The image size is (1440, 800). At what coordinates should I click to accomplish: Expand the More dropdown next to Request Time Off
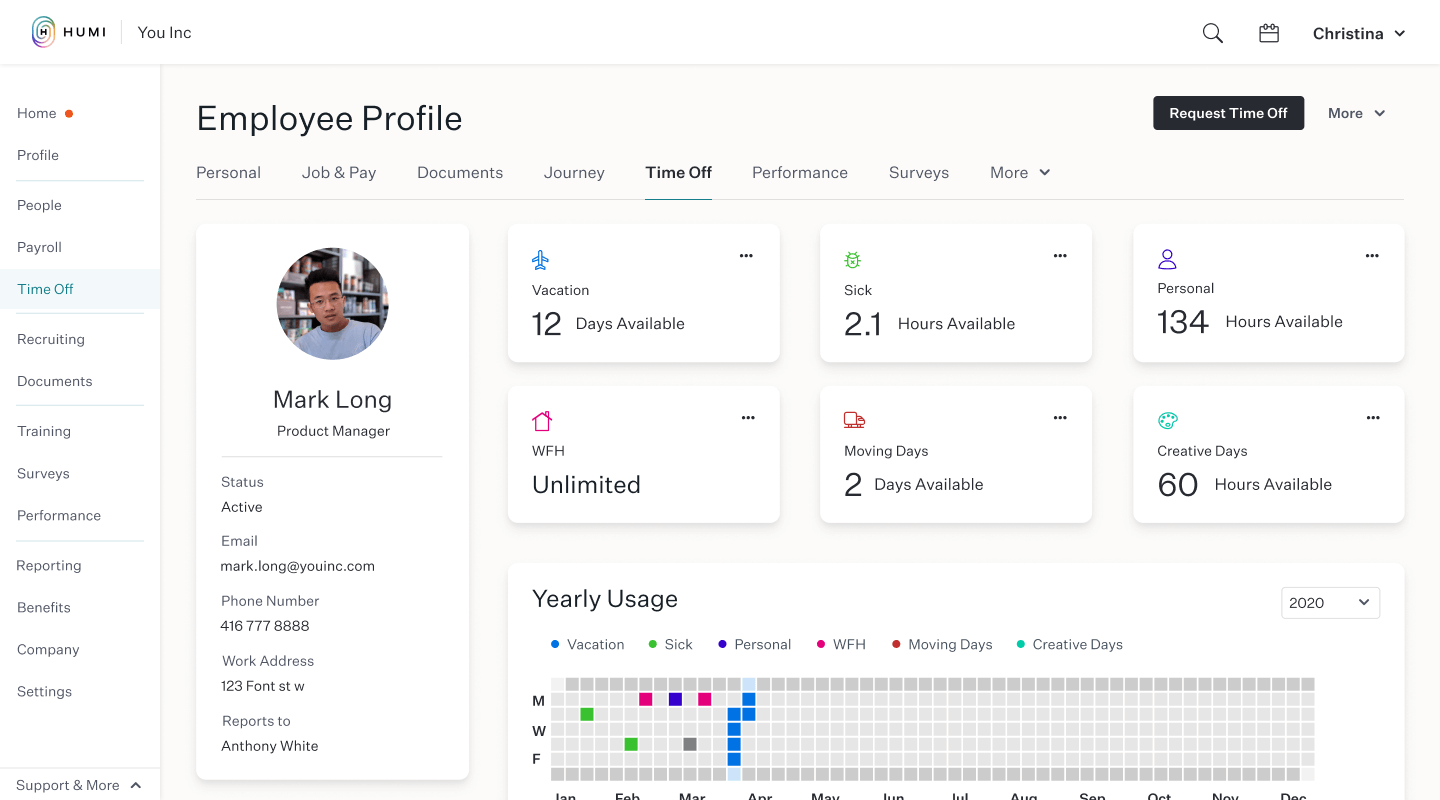pos(1356,113)
